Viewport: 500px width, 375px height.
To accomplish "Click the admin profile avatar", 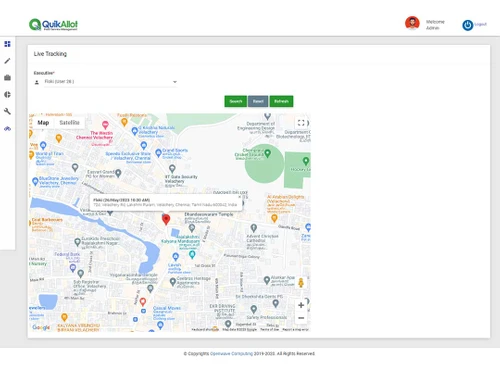I will 412,23.
